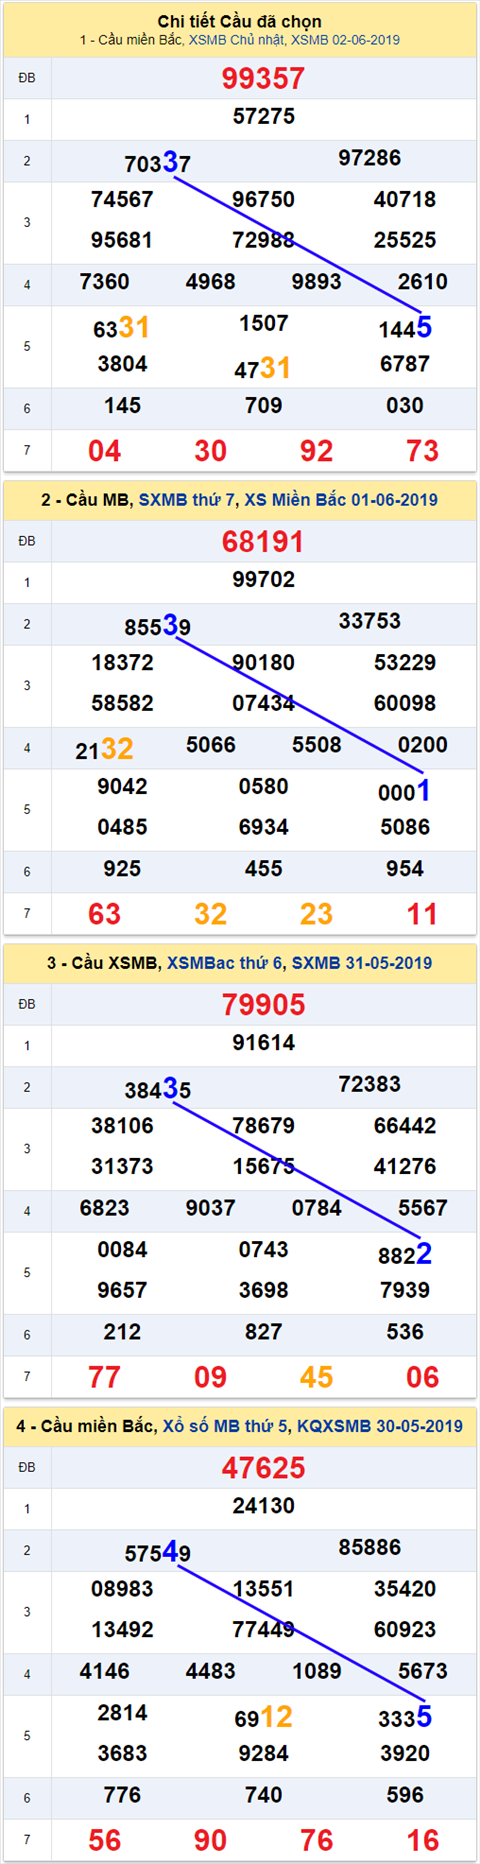The image size is (480, 1864).
Task: Select second prize number 85539
Action: point(157,625)
